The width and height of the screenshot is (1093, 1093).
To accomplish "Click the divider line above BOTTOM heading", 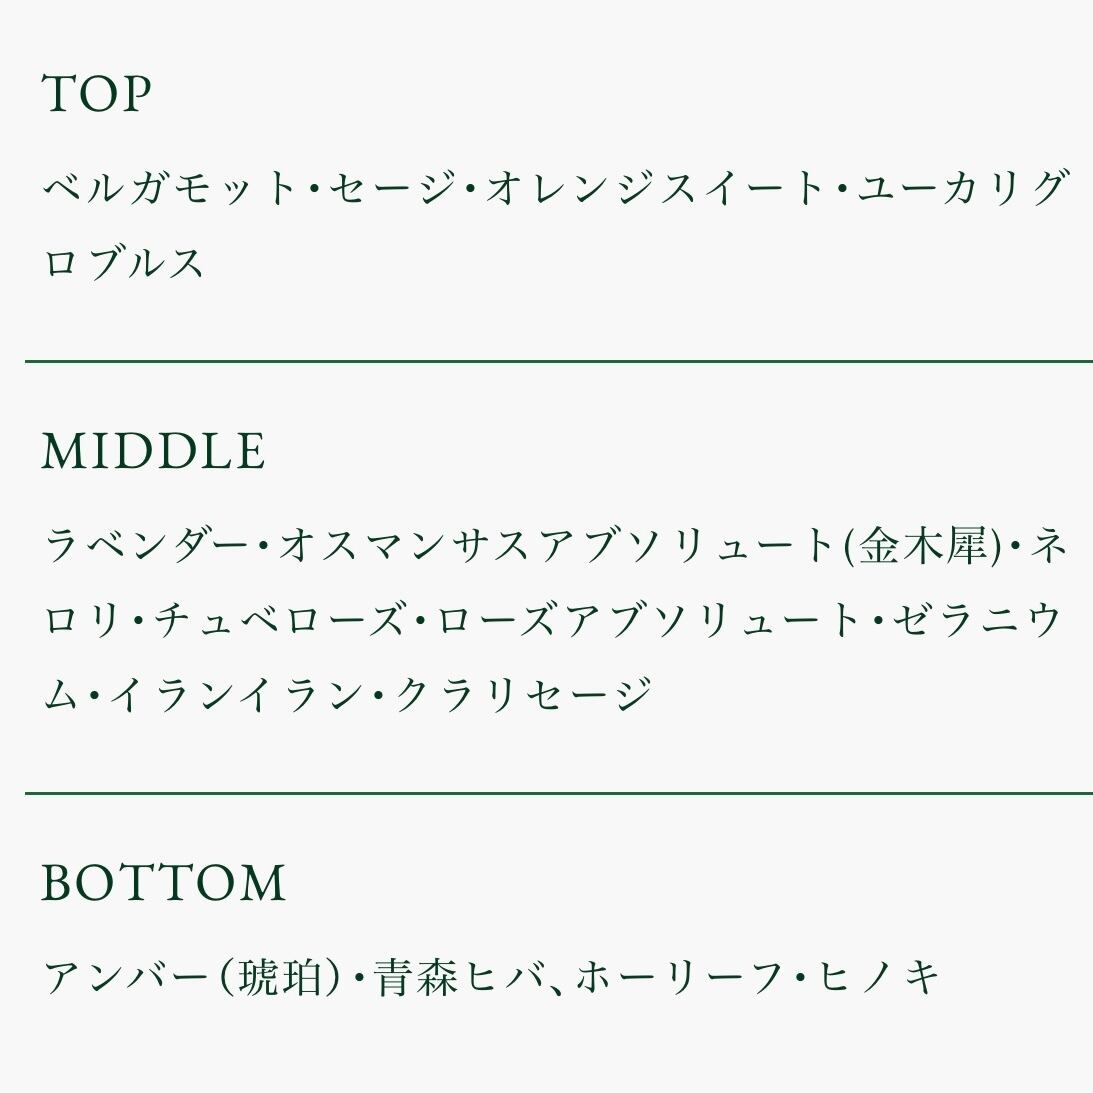I will pyautogui.click(x=558, y=792).
